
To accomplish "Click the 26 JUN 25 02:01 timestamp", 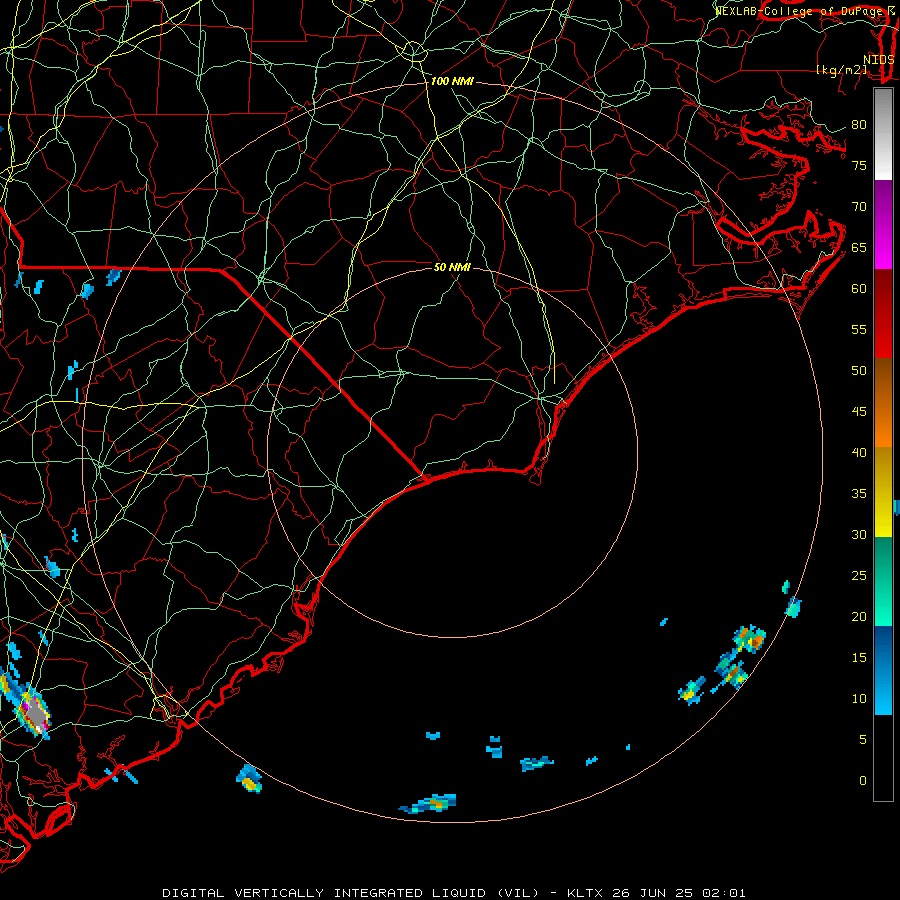I will pos(679,893).
